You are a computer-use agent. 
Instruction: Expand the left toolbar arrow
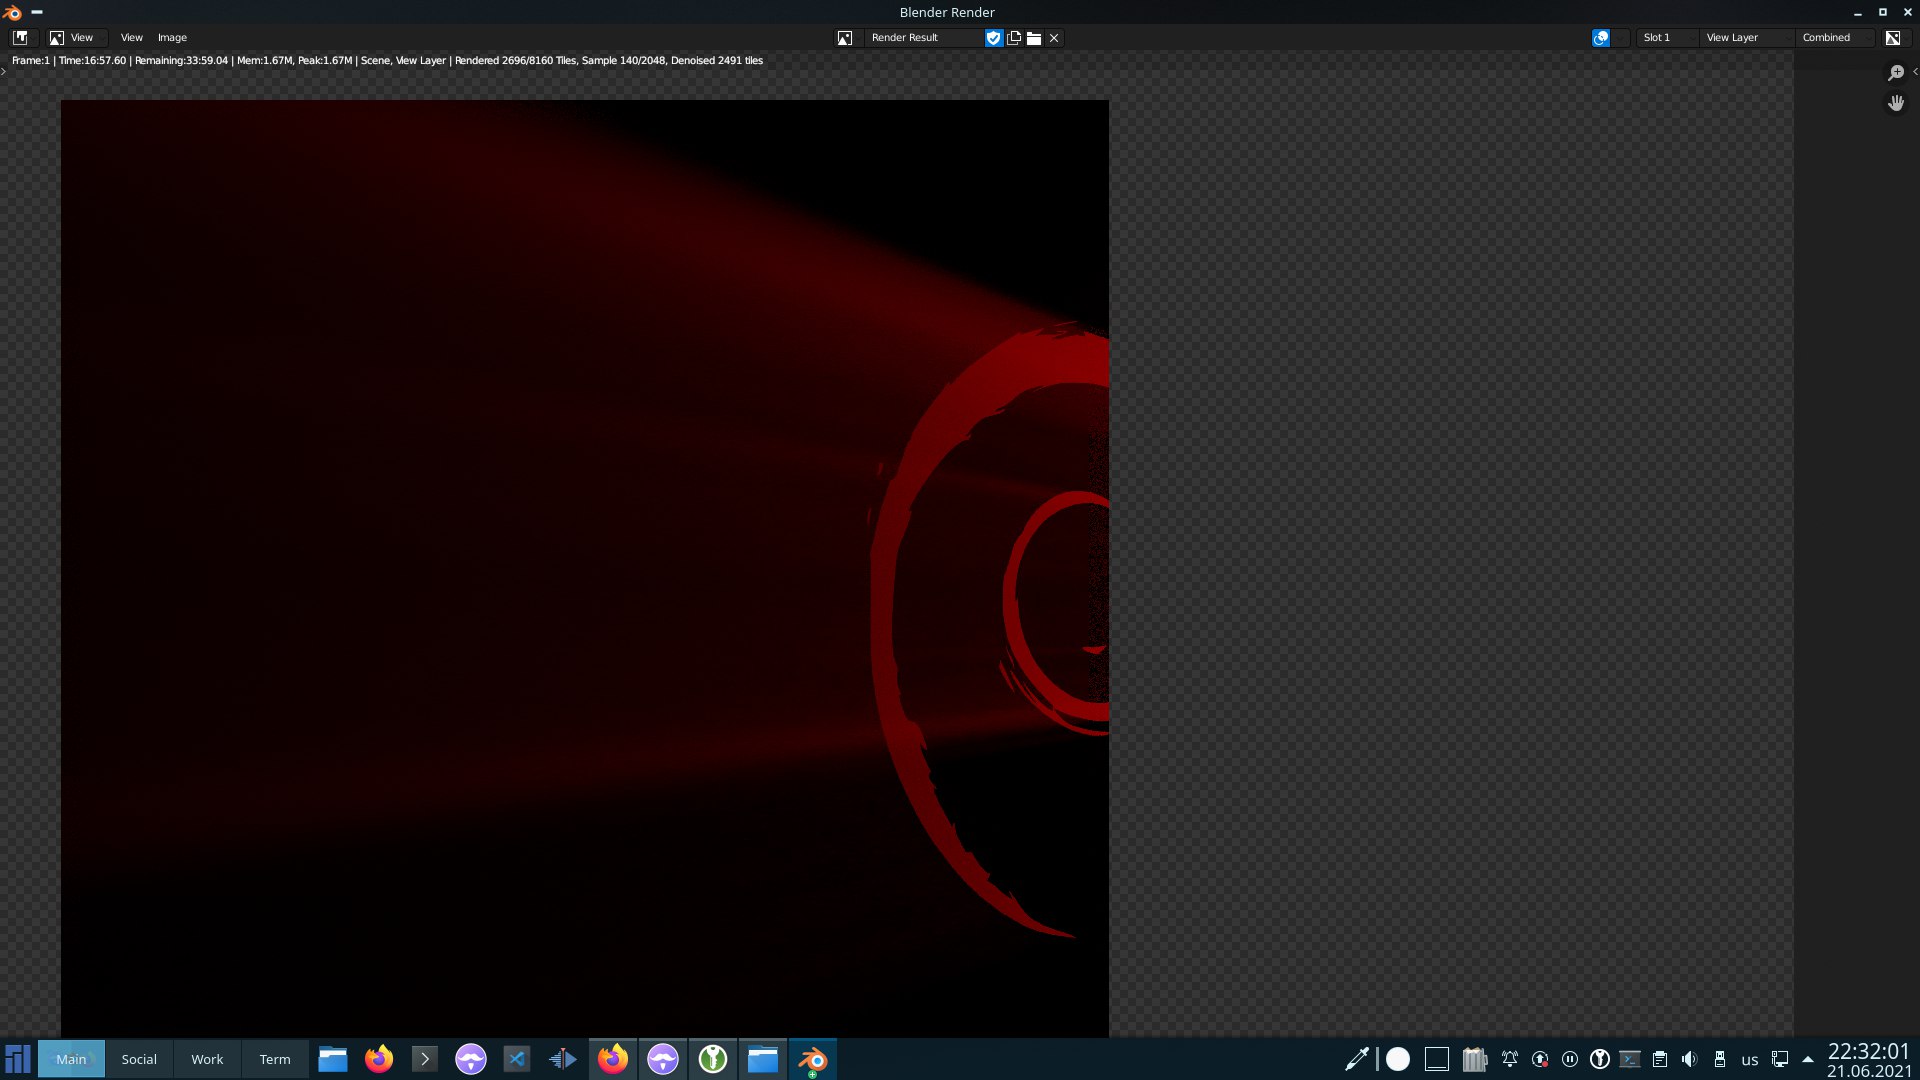point(4,71)
